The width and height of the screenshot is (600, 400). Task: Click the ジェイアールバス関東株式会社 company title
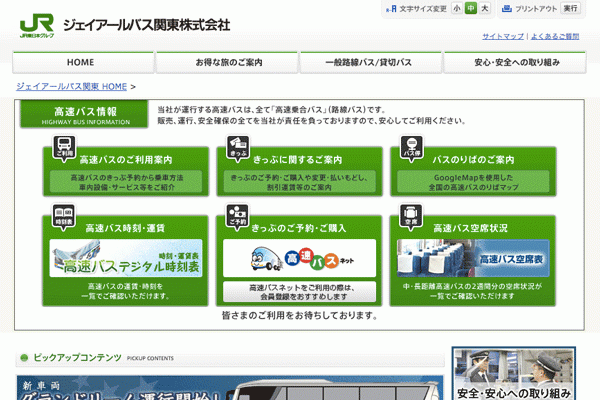coord(147,25)
